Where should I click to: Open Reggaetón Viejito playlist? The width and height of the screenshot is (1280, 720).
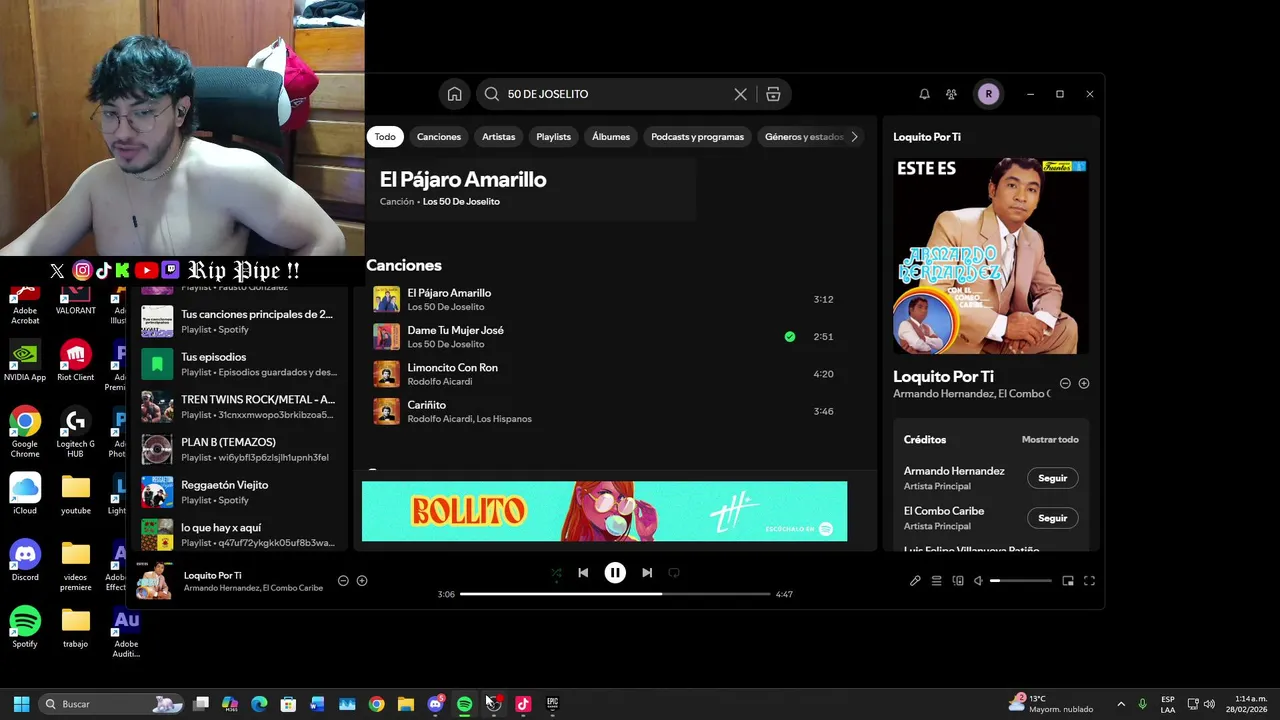(239, 492)
